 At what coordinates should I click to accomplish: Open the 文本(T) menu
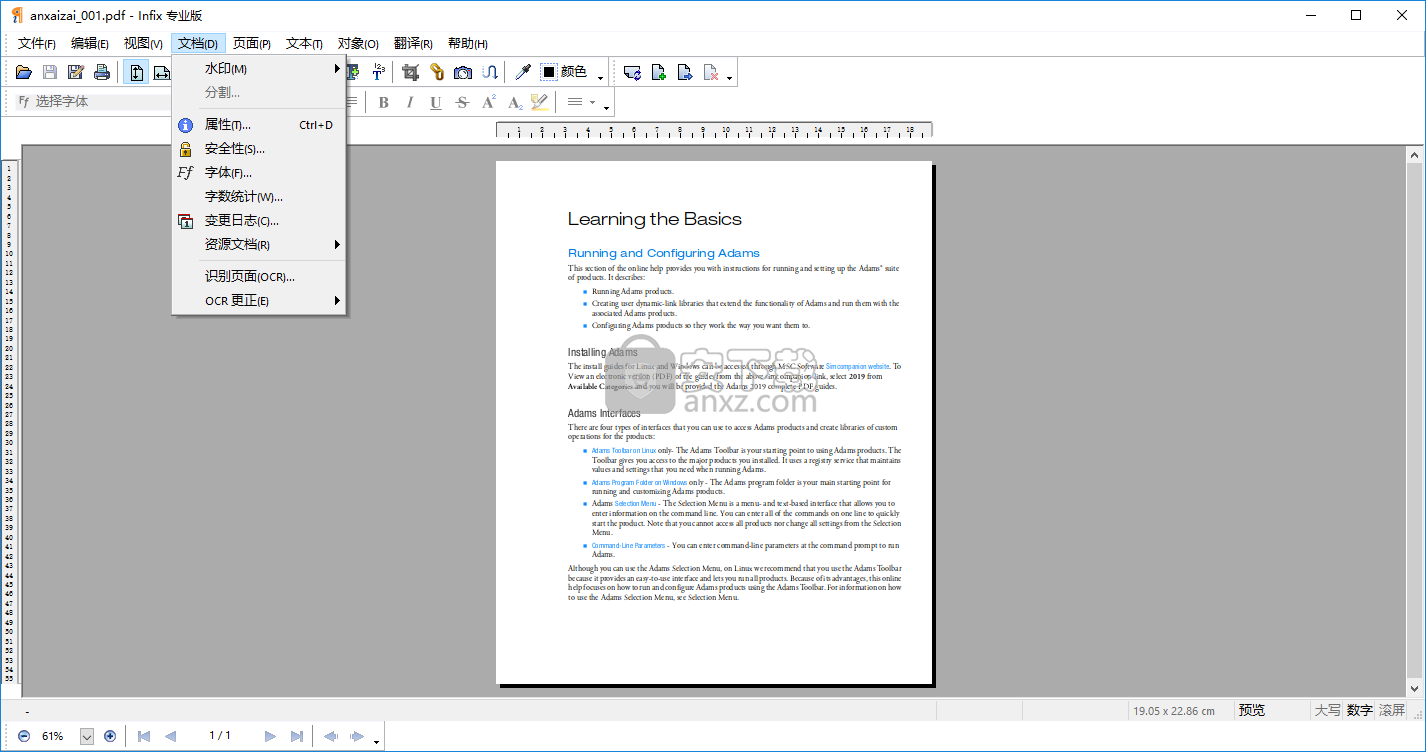(x=304, y=43)
